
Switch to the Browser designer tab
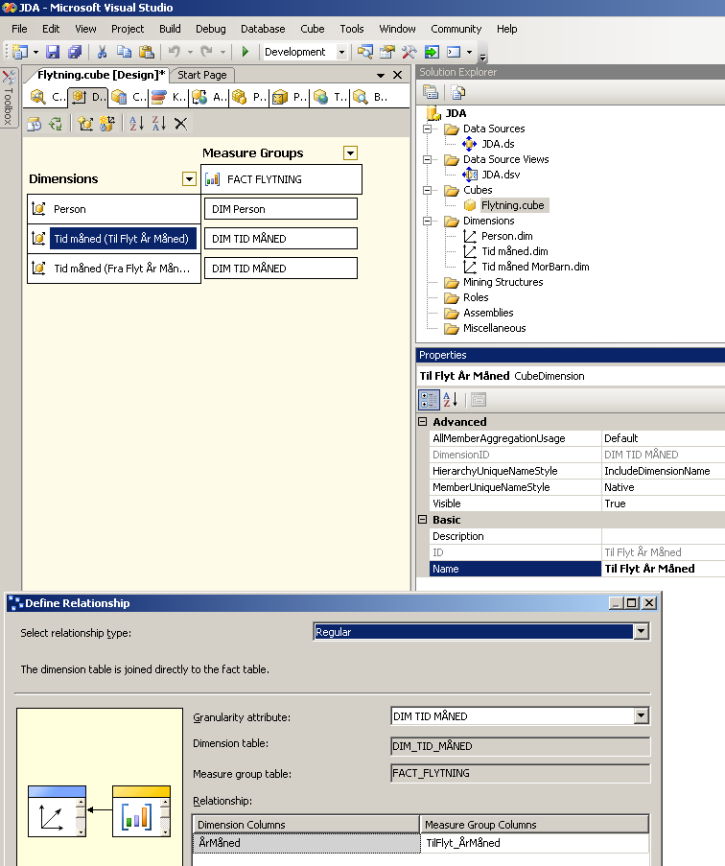tap(370, 97)
